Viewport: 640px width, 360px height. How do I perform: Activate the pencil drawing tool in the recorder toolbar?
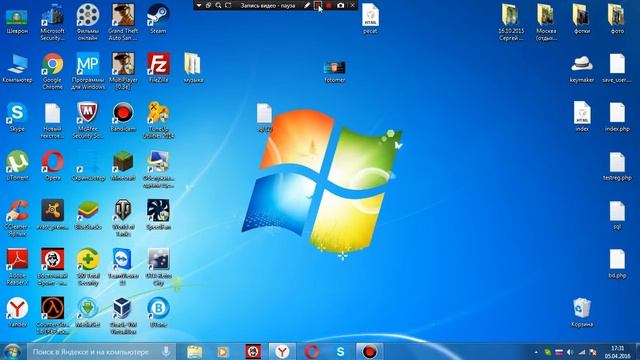307,5
